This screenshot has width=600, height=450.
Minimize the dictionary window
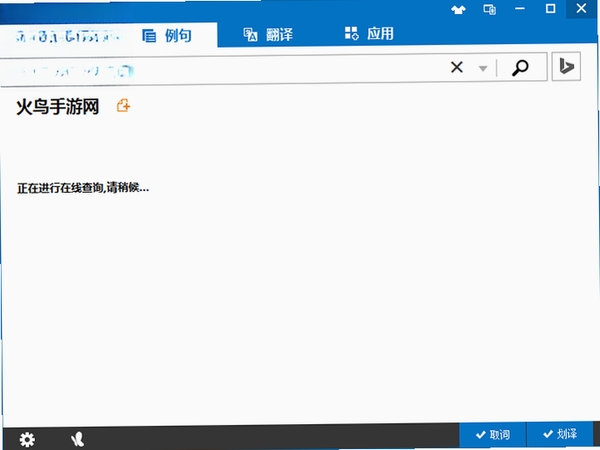click(x=520, y=8)
